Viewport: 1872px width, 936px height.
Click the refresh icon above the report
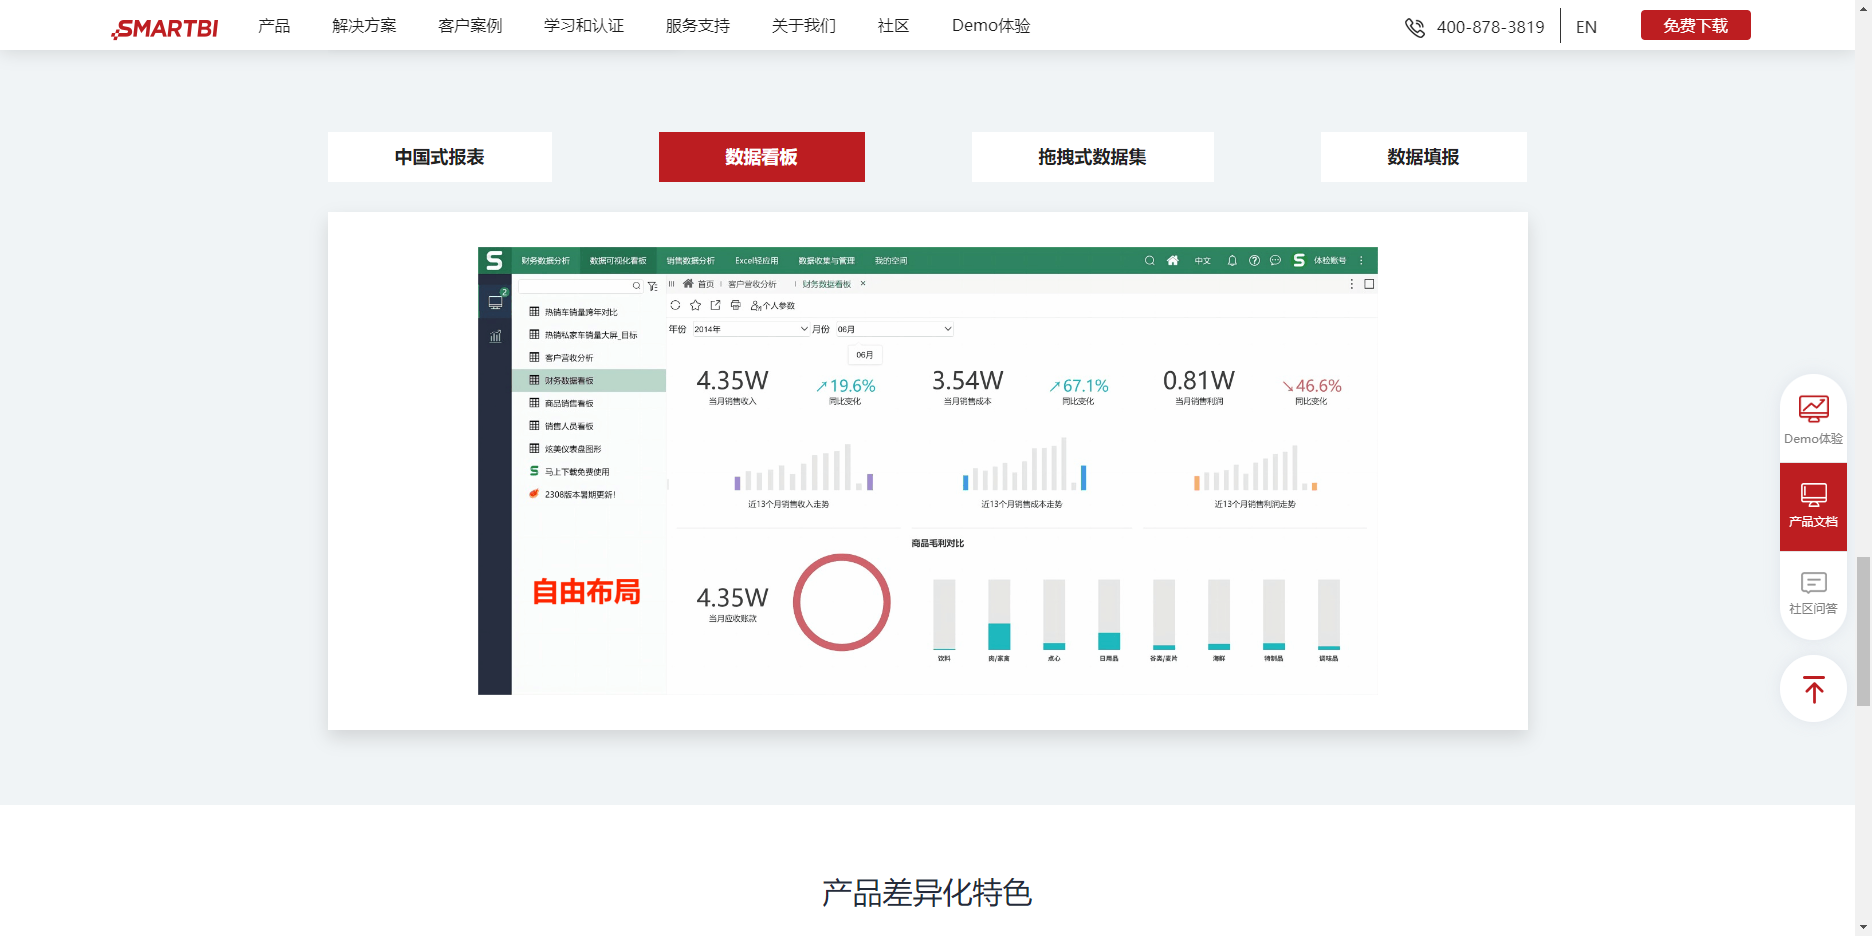tap(675, 305)
